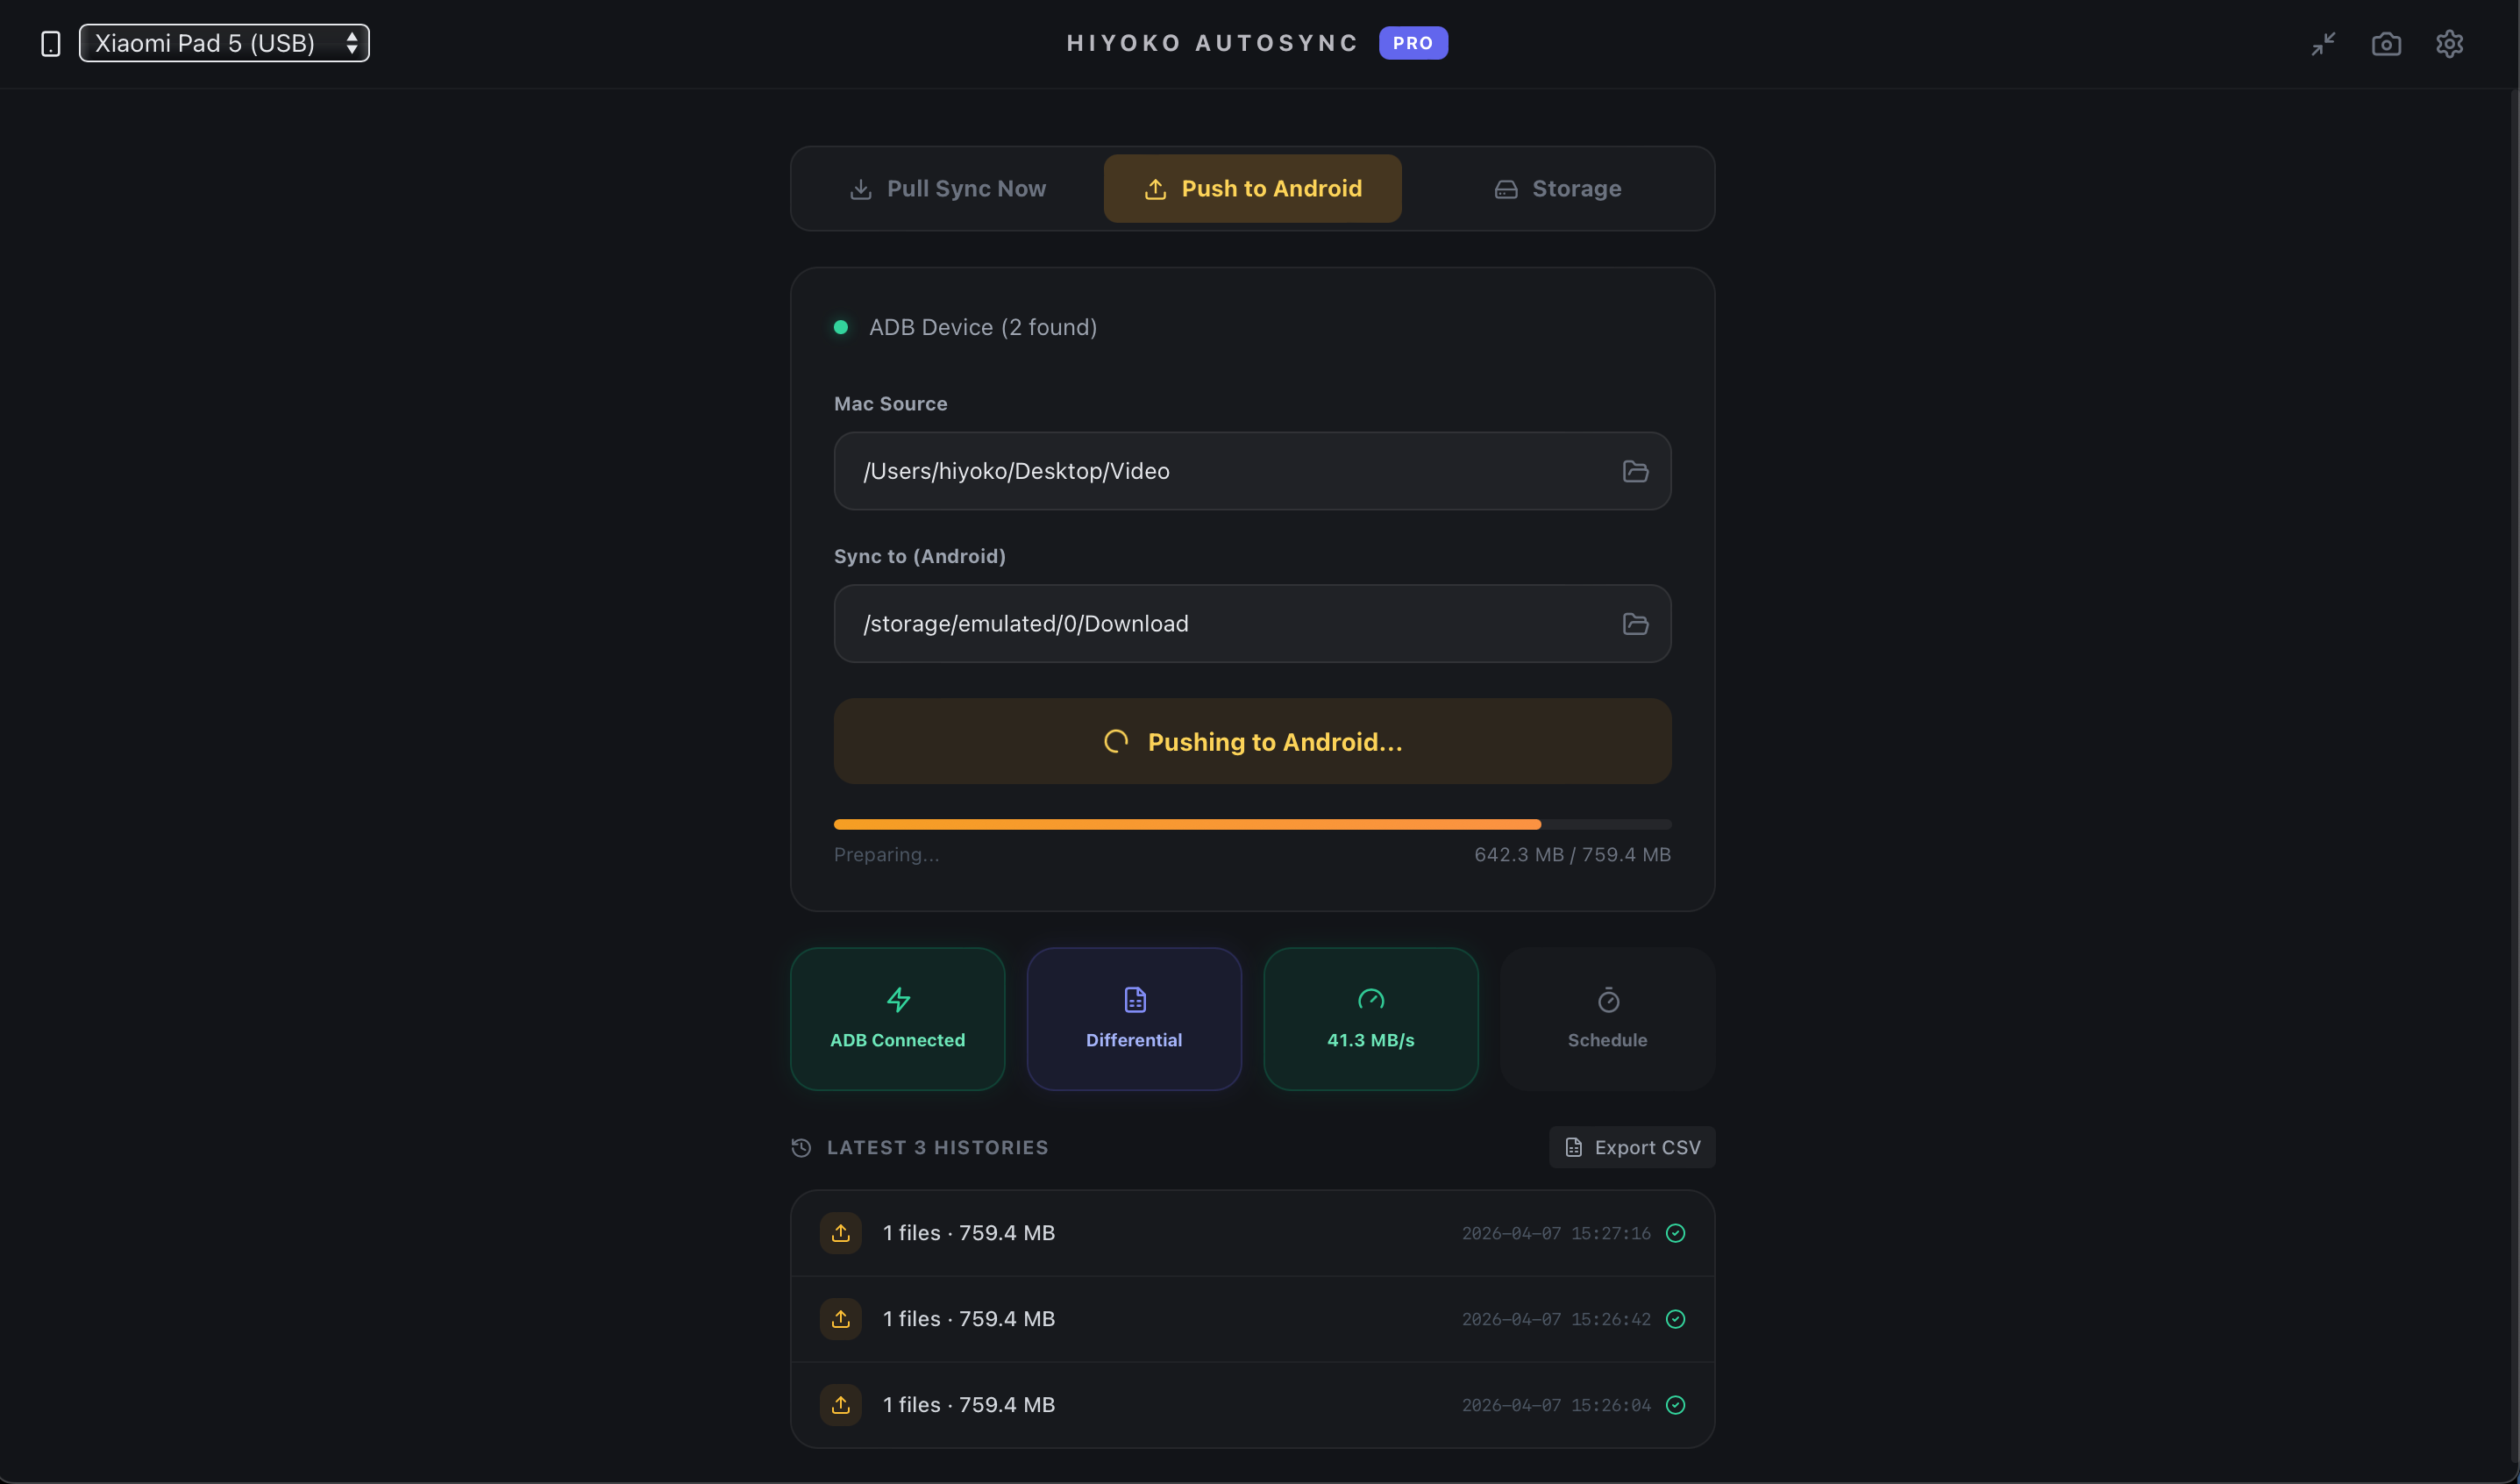
Task: Click the speedometer gauge icon
Action: tap(1371, 1000)
